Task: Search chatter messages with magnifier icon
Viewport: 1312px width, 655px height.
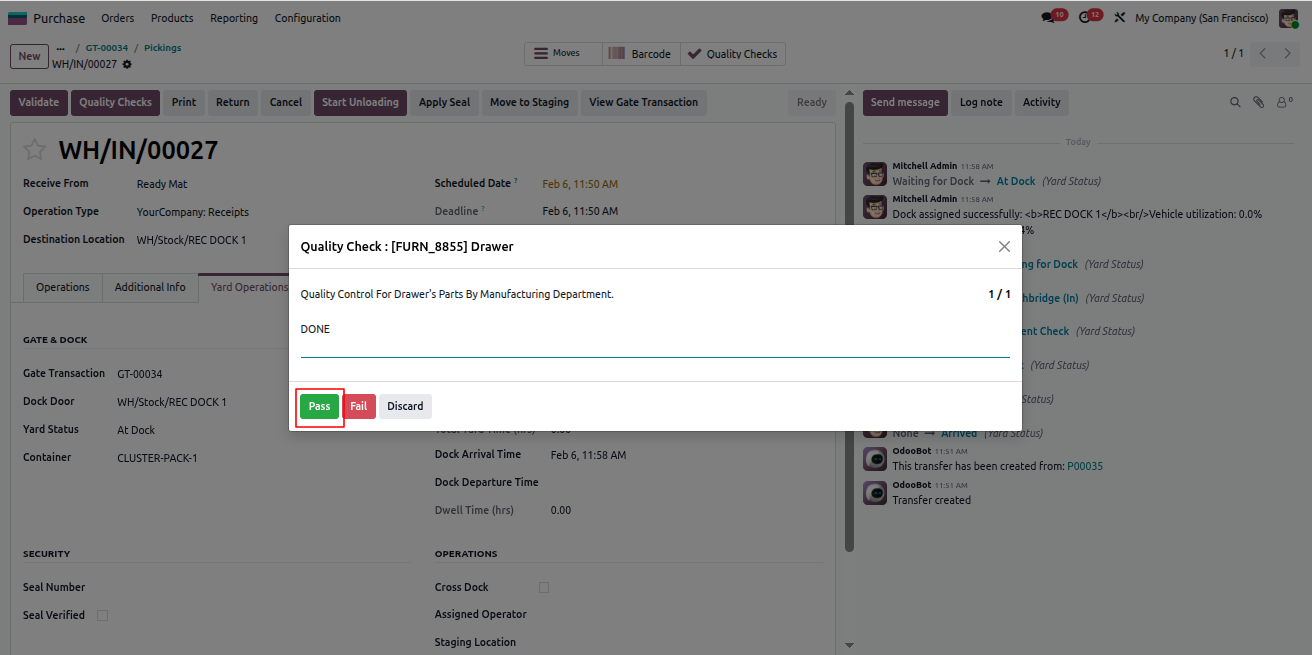Action: pyautogui.click(x=1235, y=102)
